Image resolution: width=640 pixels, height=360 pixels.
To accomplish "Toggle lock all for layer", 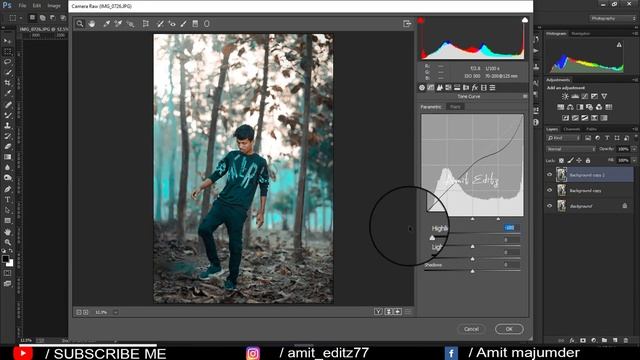I will coord(588,160).
